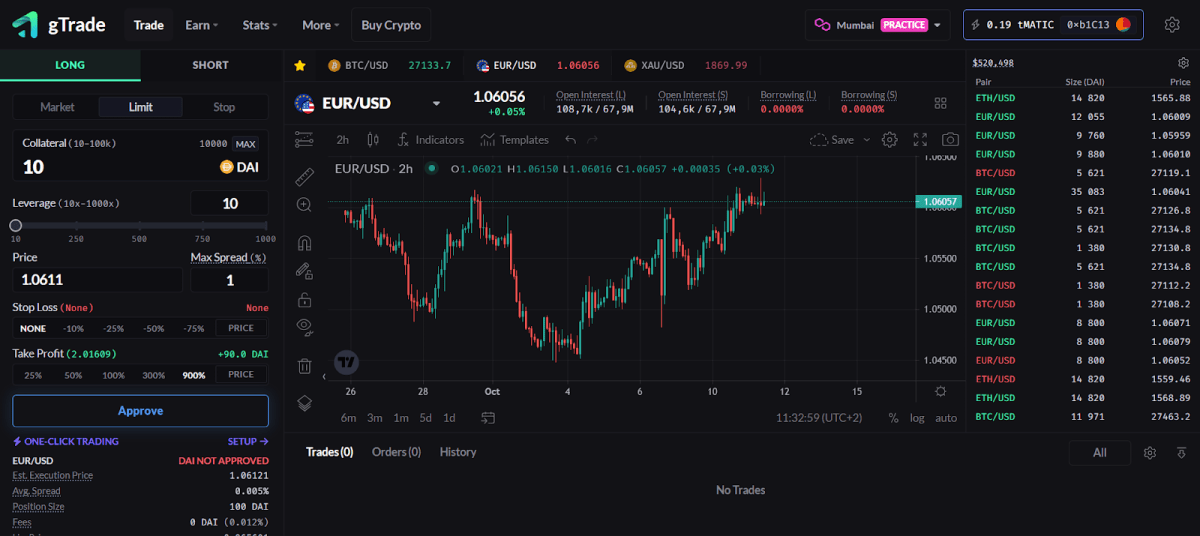Choose the Limit order type
Screen dimensions: 1200x536
point(141,107)
